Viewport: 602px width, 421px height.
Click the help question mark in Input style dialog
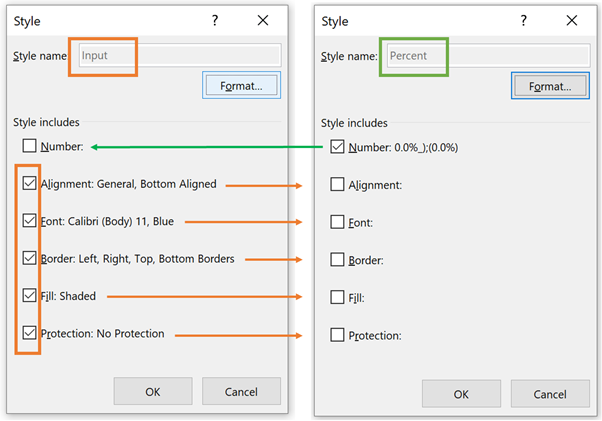216,20
